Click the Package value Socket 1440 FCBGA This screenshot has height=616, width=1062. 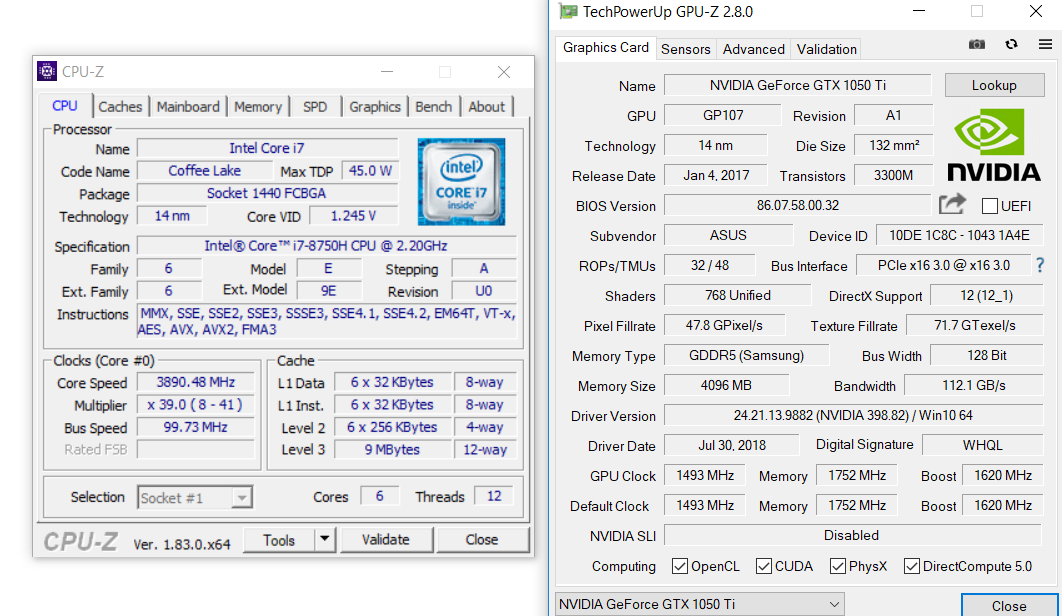tap(267, 193)
